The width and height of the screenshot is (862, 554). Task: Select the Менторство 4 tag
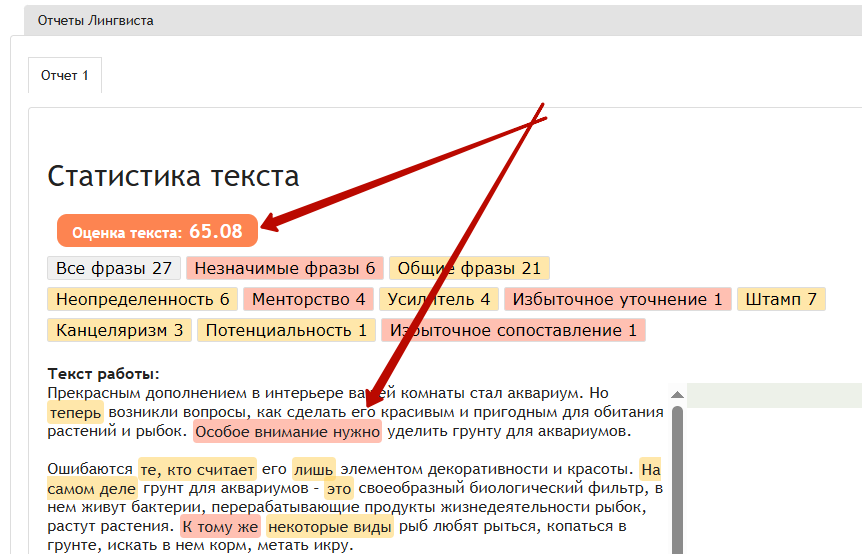309,299
